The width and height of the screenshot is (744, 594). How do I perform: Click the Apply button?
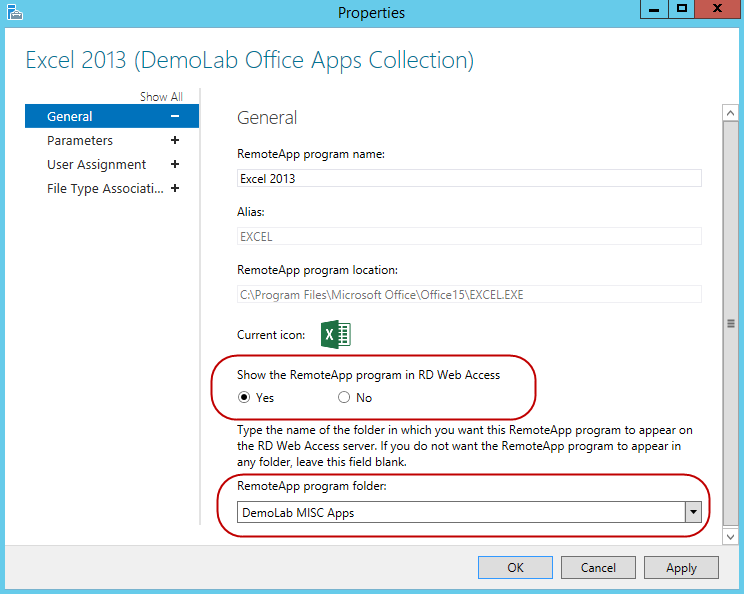coord(681,567)
